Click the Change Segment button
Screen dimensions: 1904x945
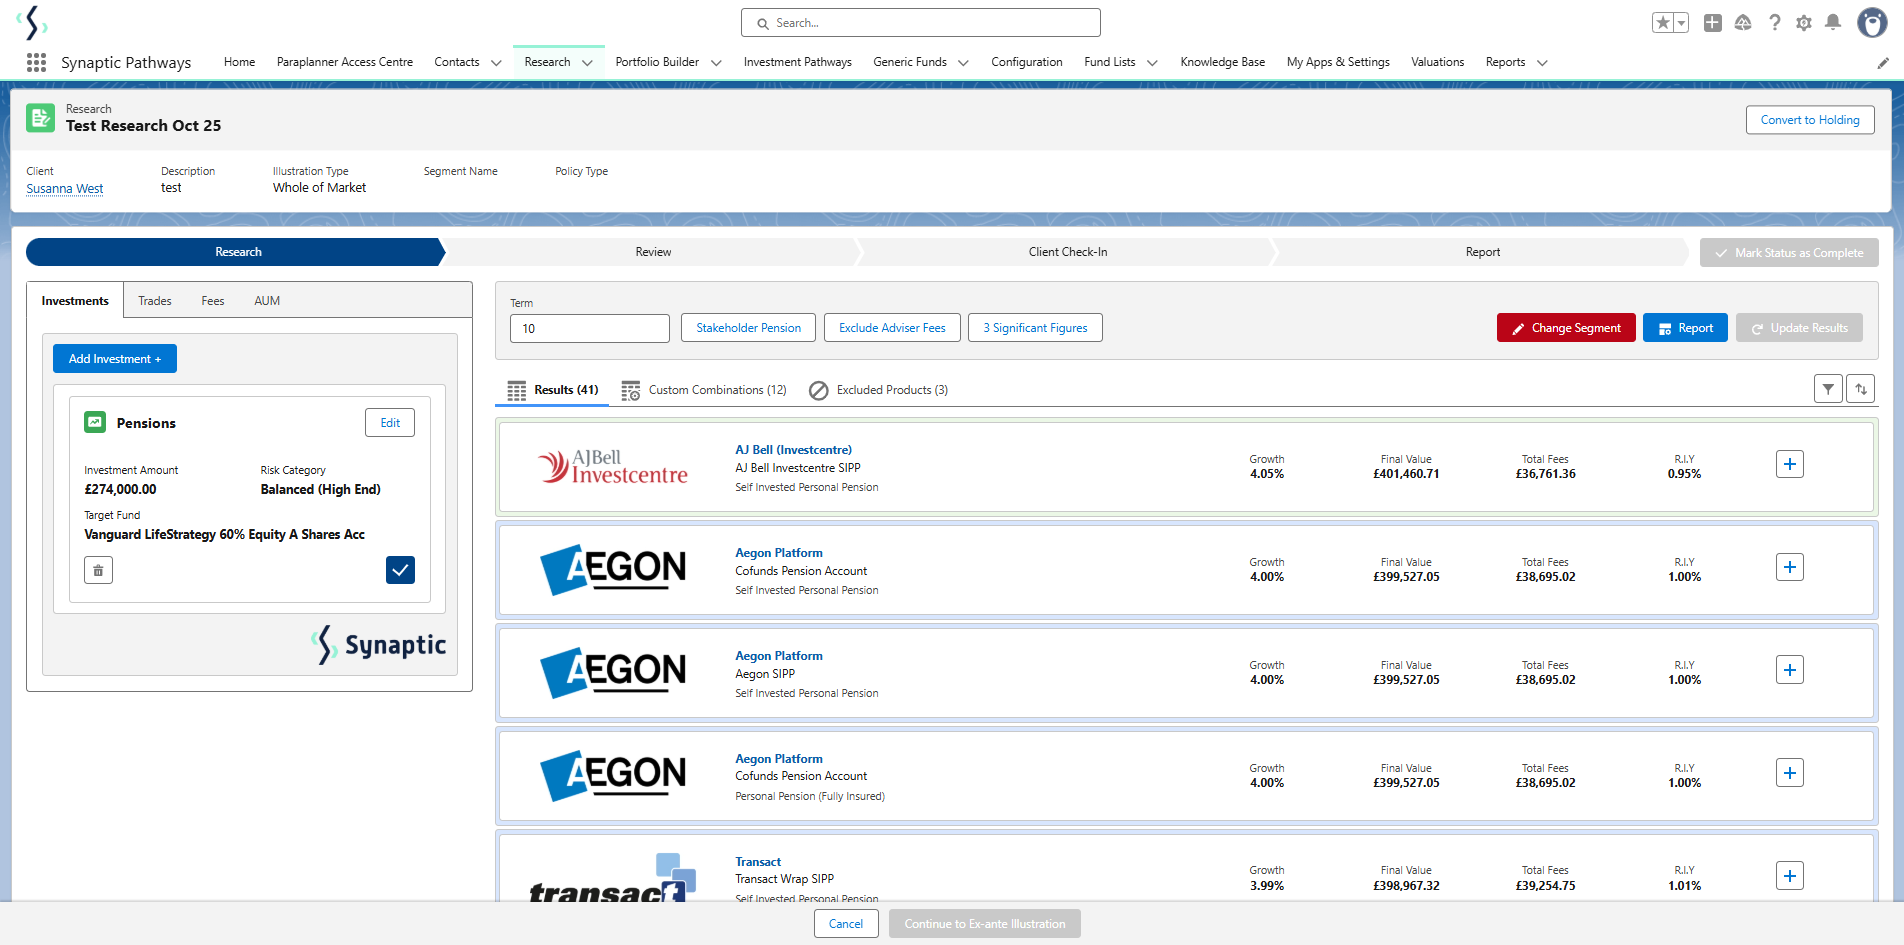point(1566,328)
